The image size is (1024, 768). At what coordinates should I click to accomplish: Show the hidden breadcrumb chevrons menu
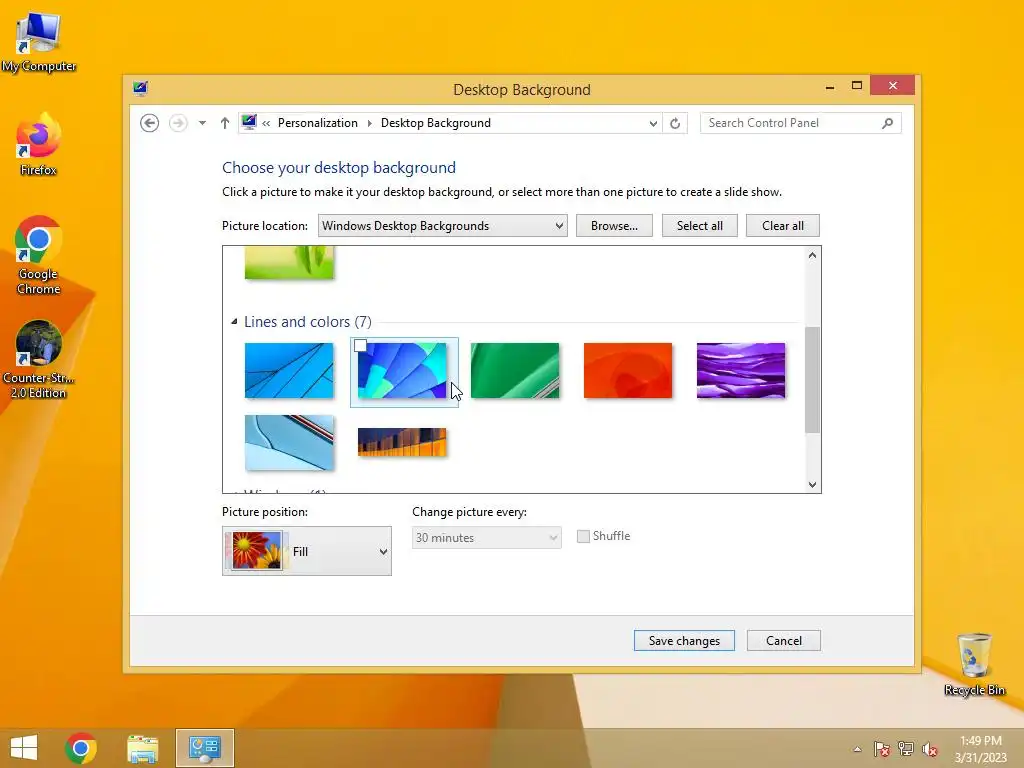[266, 123]
